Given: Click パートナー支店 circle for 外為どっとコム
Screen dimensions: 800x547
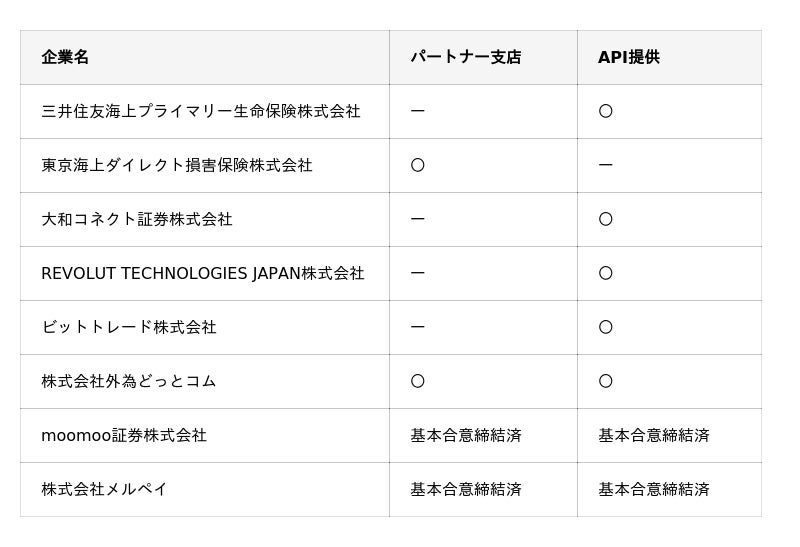Looking at the screenshot, I should [417, 381].
